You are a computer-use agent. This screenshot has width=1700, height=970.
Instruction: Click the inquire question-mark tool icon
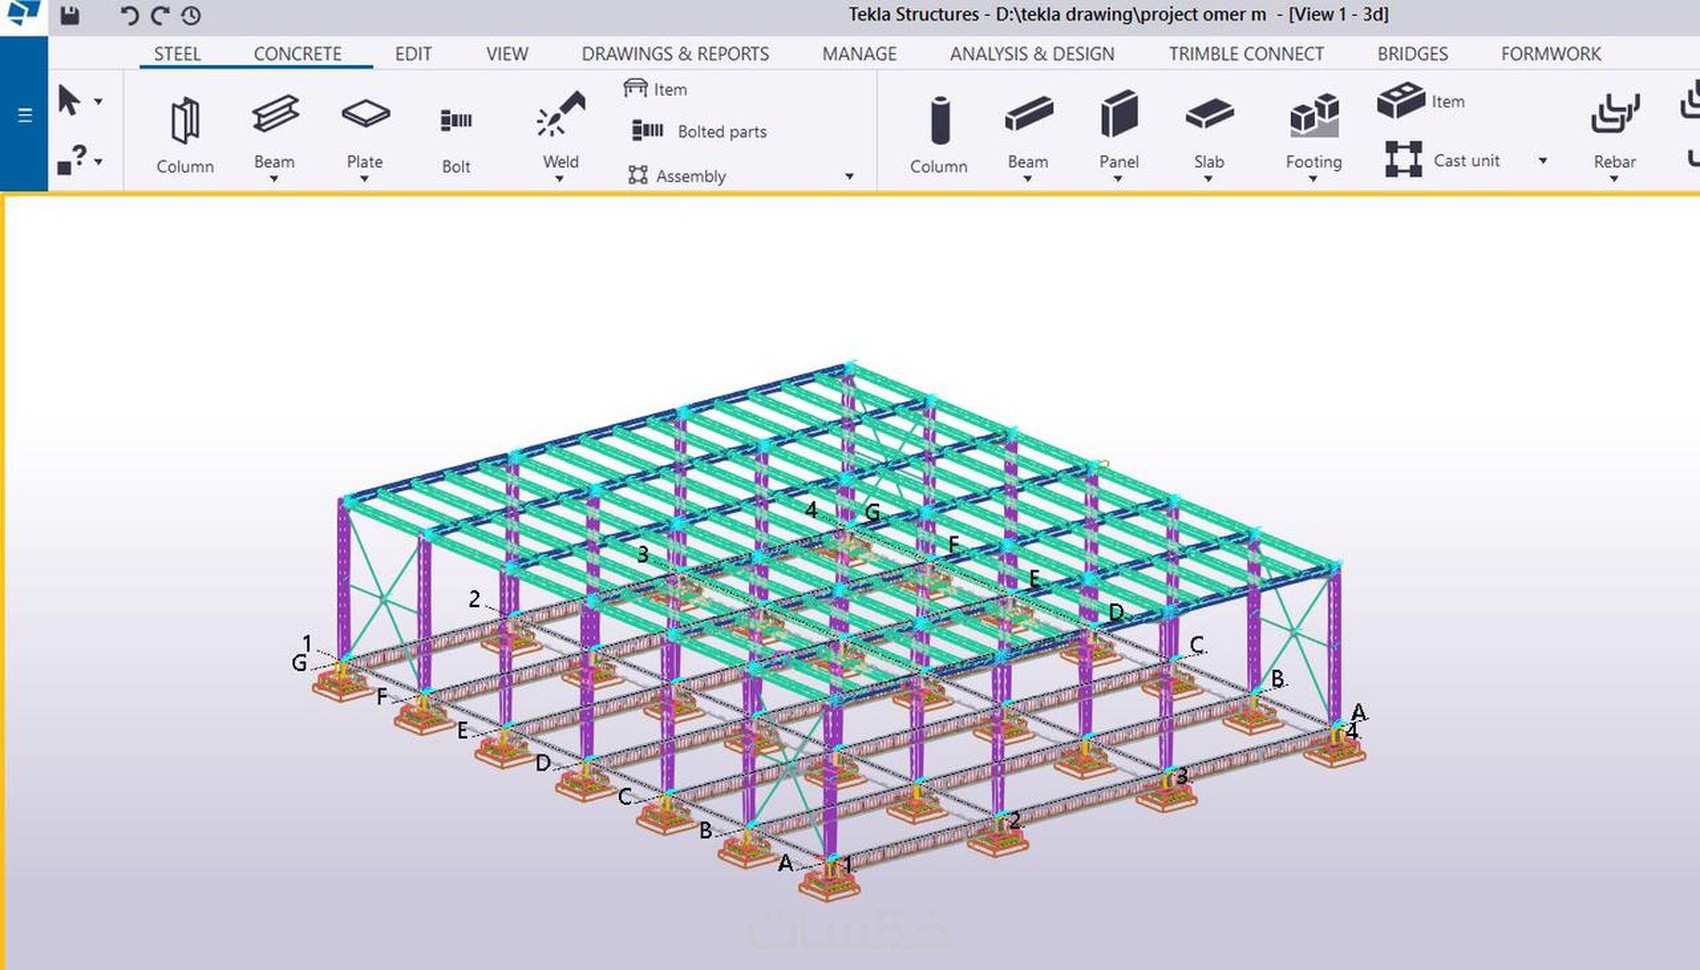(x=72, y=160)
